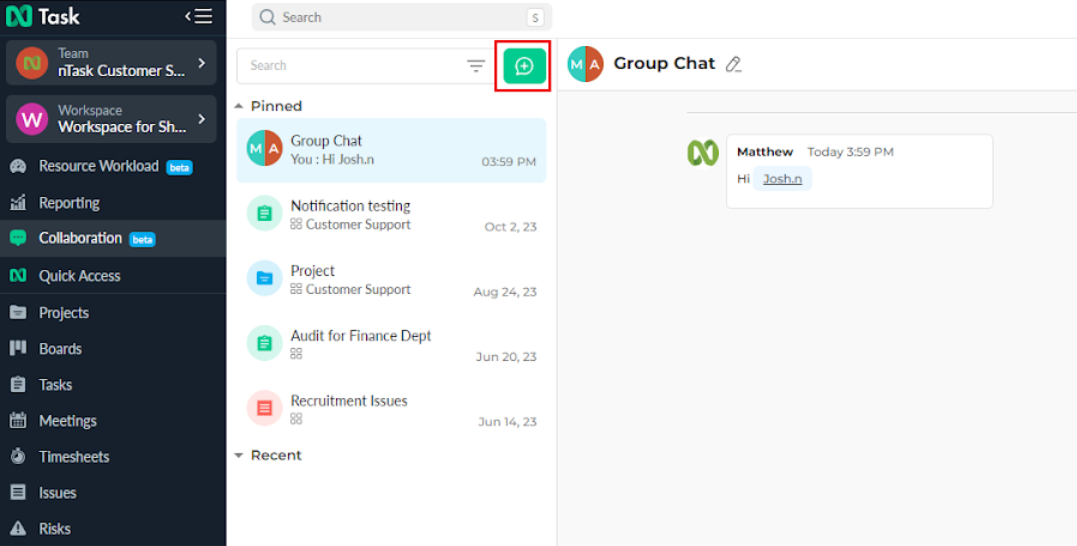The width and height of the screenshot is (1077, 546).
Task: Click the global Search field at top
Action: pyautogui.click(x=400, y=17)
